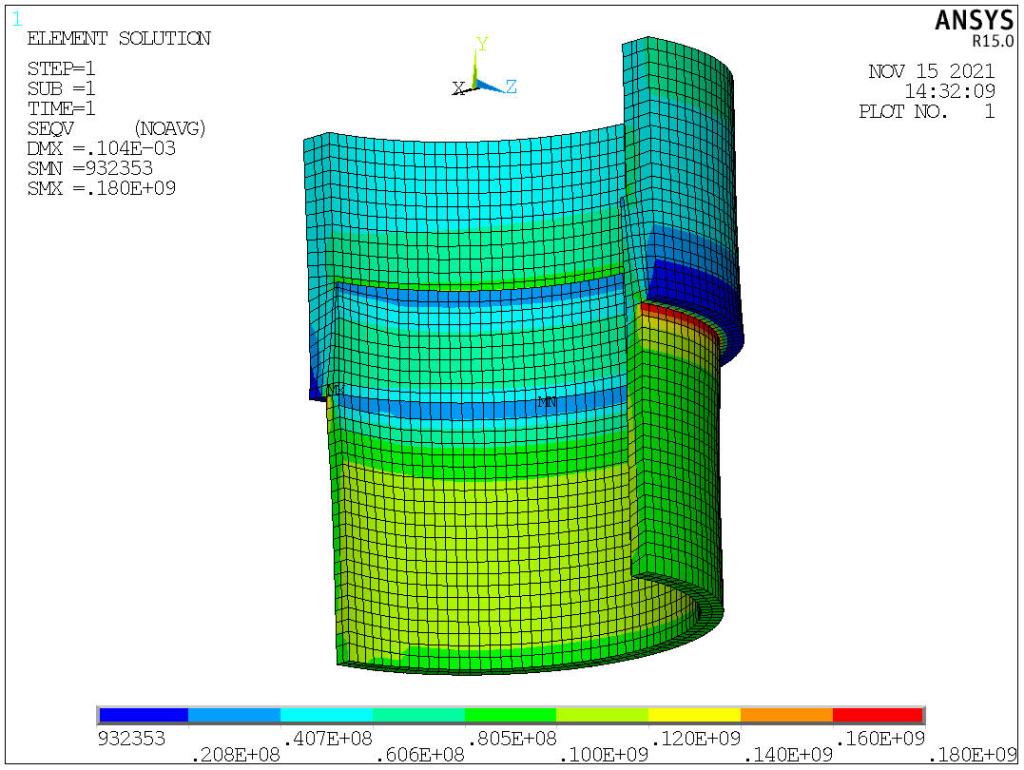The height and width of the screenshot is (770, 1024).
Task: Select the .100E+09 legend label
Action: [x=605, y=753]
